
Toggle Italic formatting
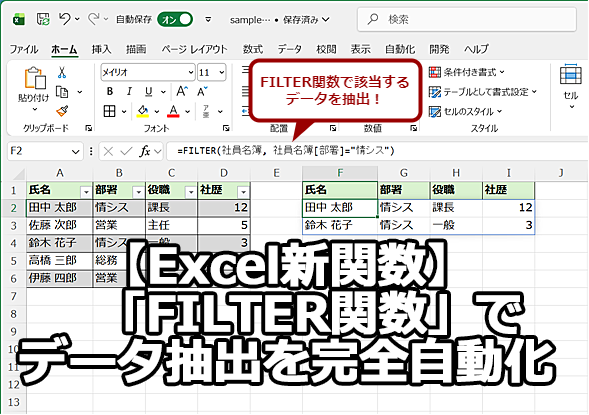click(x=129, y=91)
